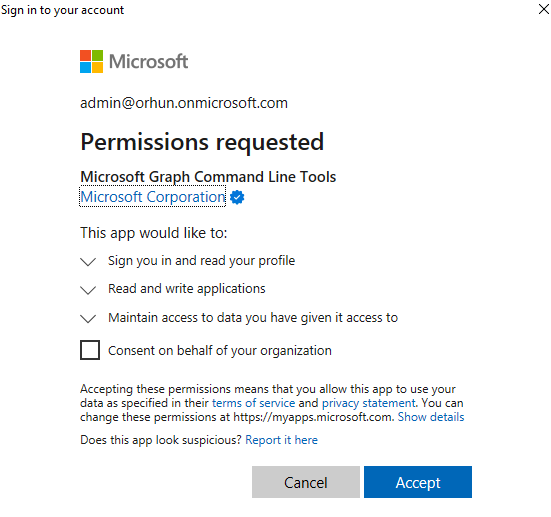551x517 pixels.
Task: Click the 'Consent on behalf of your organization' label
Action: click(220, 351)
